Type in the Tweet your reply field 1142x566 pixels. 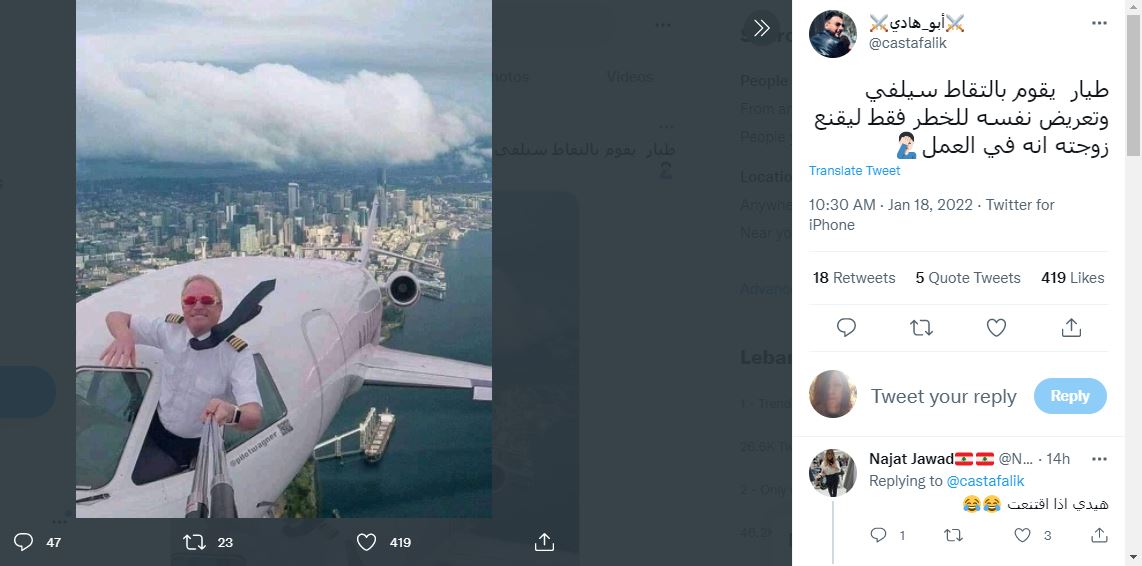point(943,397)
